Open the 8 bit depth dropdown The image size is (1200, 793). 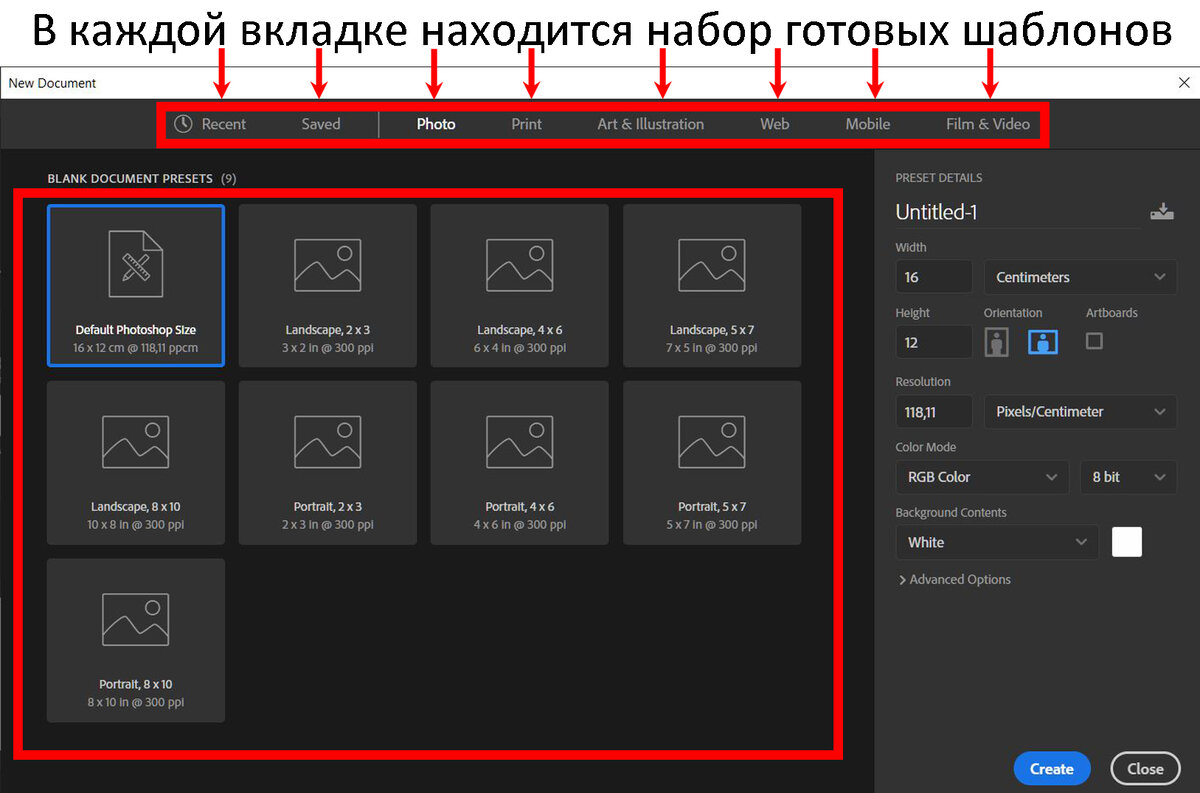point(1128,477)
